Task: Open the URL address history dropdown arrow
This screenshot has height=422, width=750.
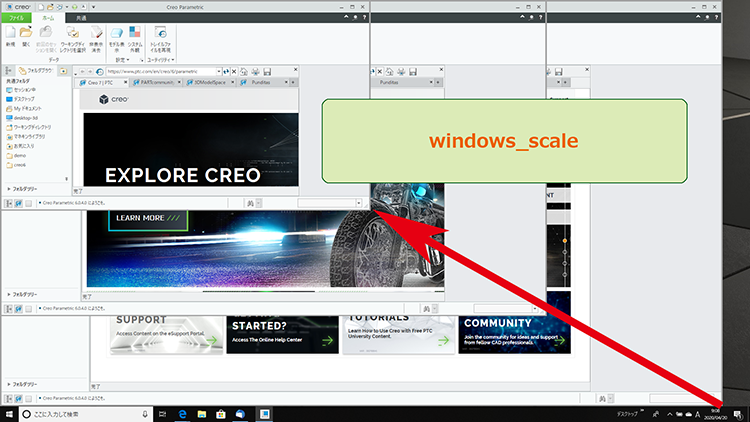Action: (219, 72)
